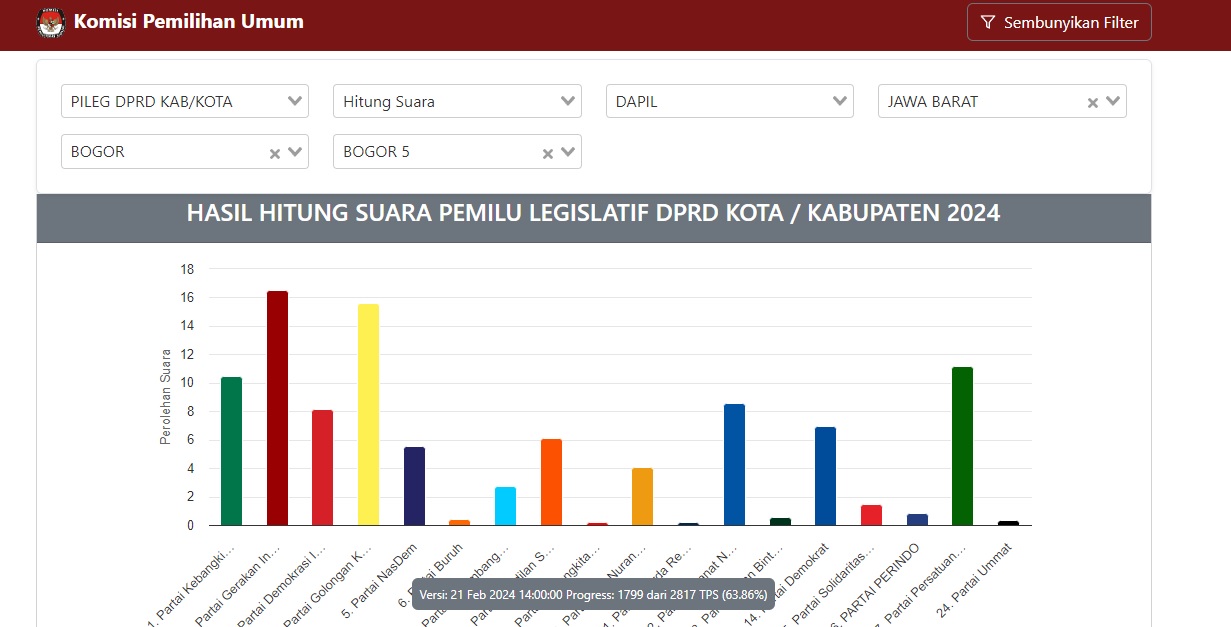Click the dark green Partai Kebangkitan bar
Screen dimensions: 1231x627
(x=231, y=451)
